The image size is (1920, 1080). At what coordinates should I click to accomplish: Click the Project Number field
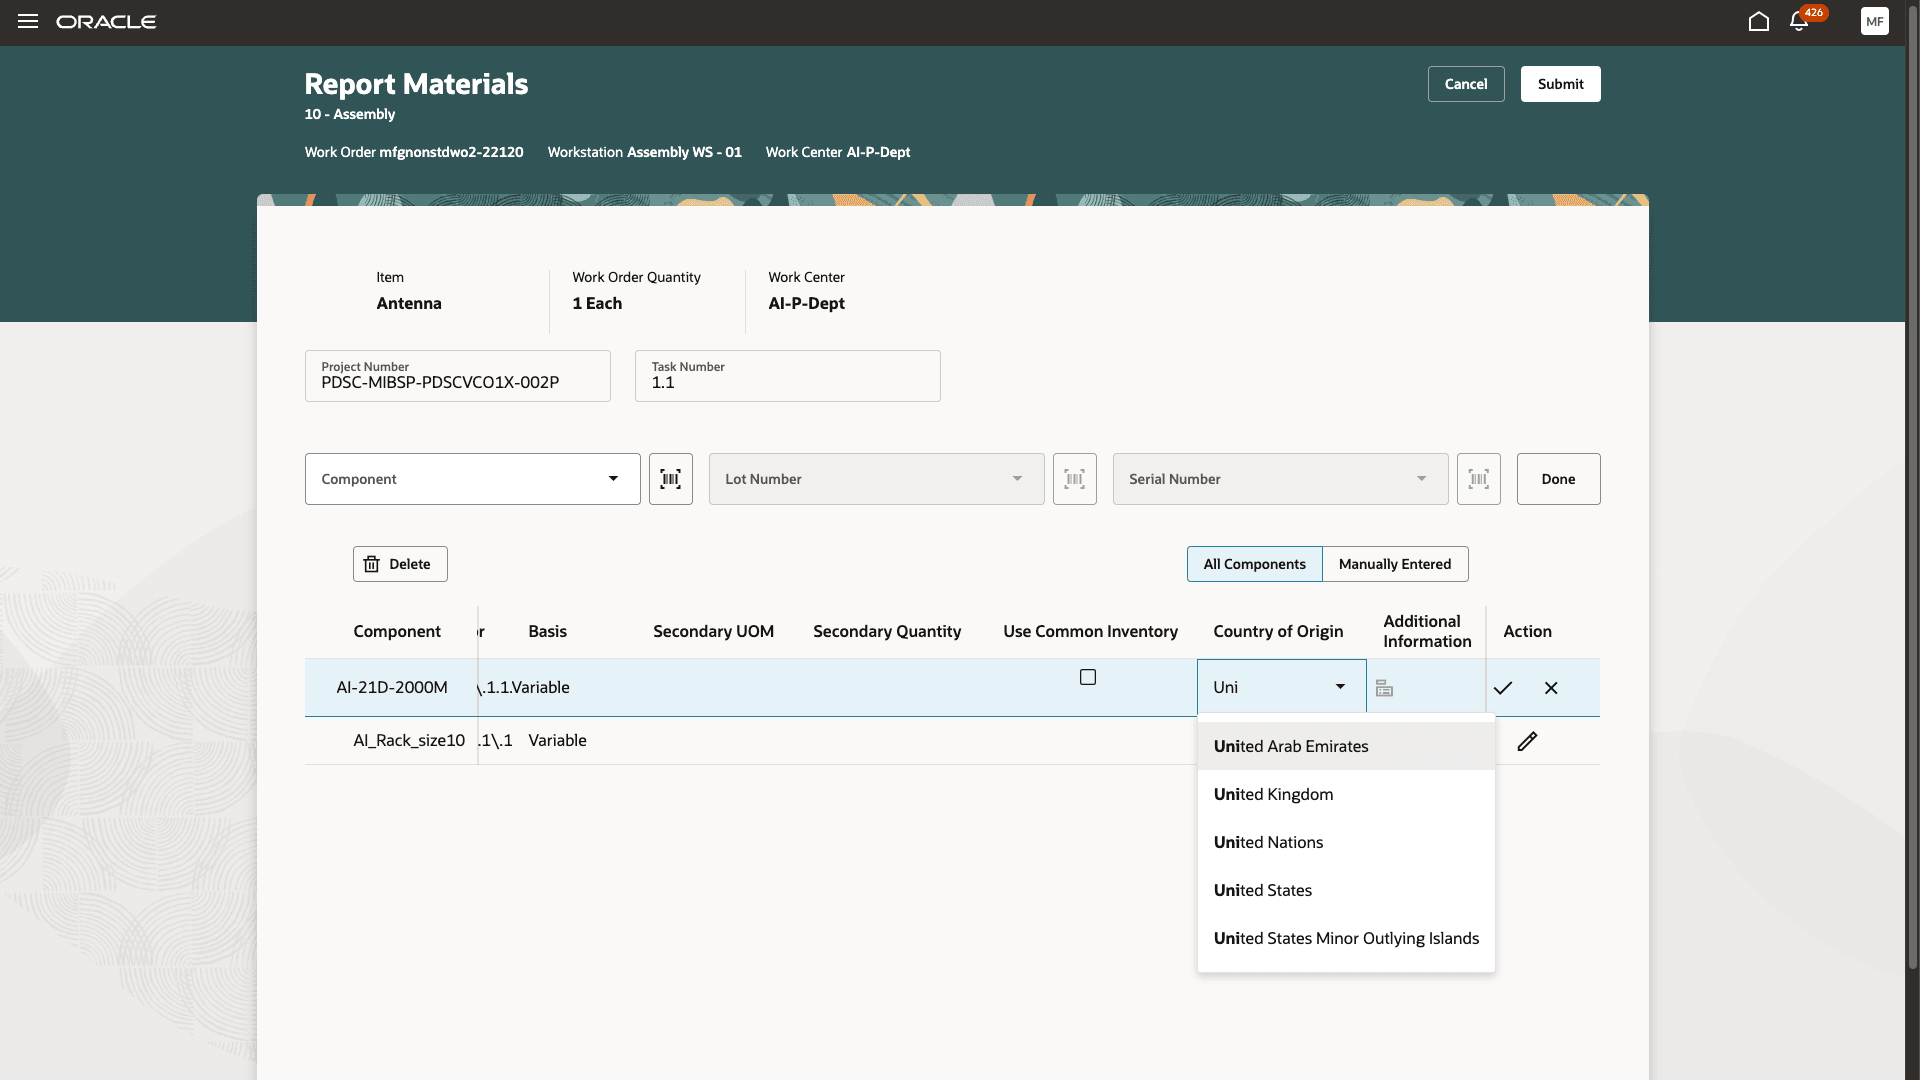pos(457,377)
